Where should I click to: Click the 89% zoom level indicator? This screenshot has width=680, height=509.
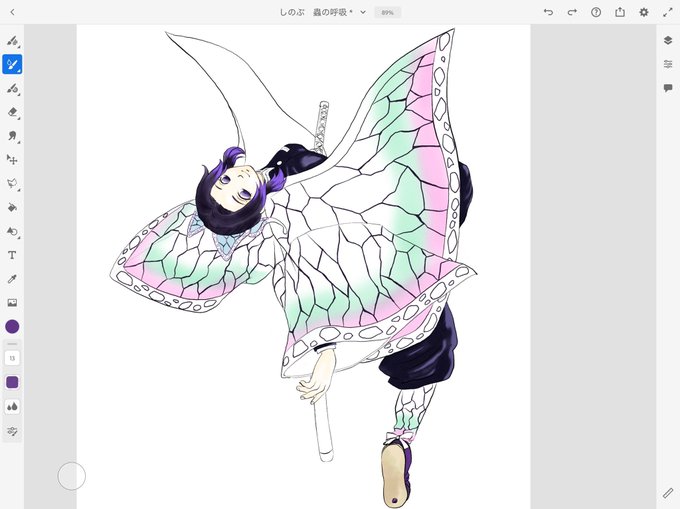[387, 13]
